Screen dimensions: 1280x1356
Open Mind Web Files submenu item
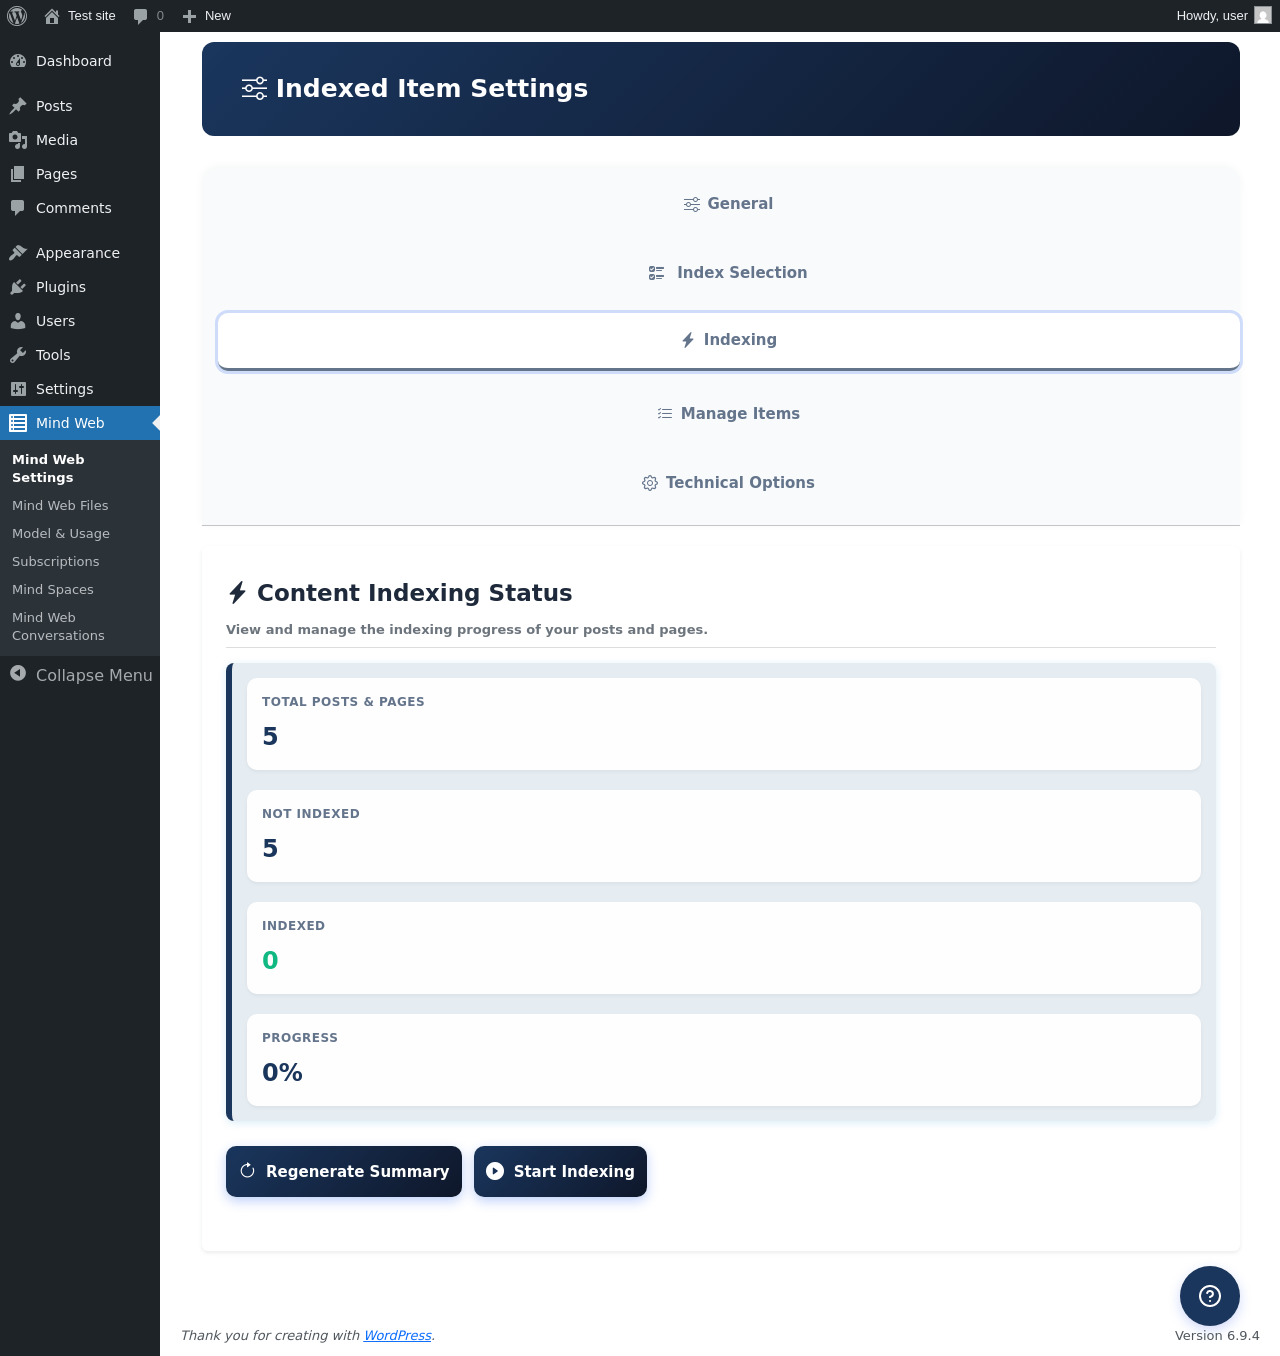(60, 506)
